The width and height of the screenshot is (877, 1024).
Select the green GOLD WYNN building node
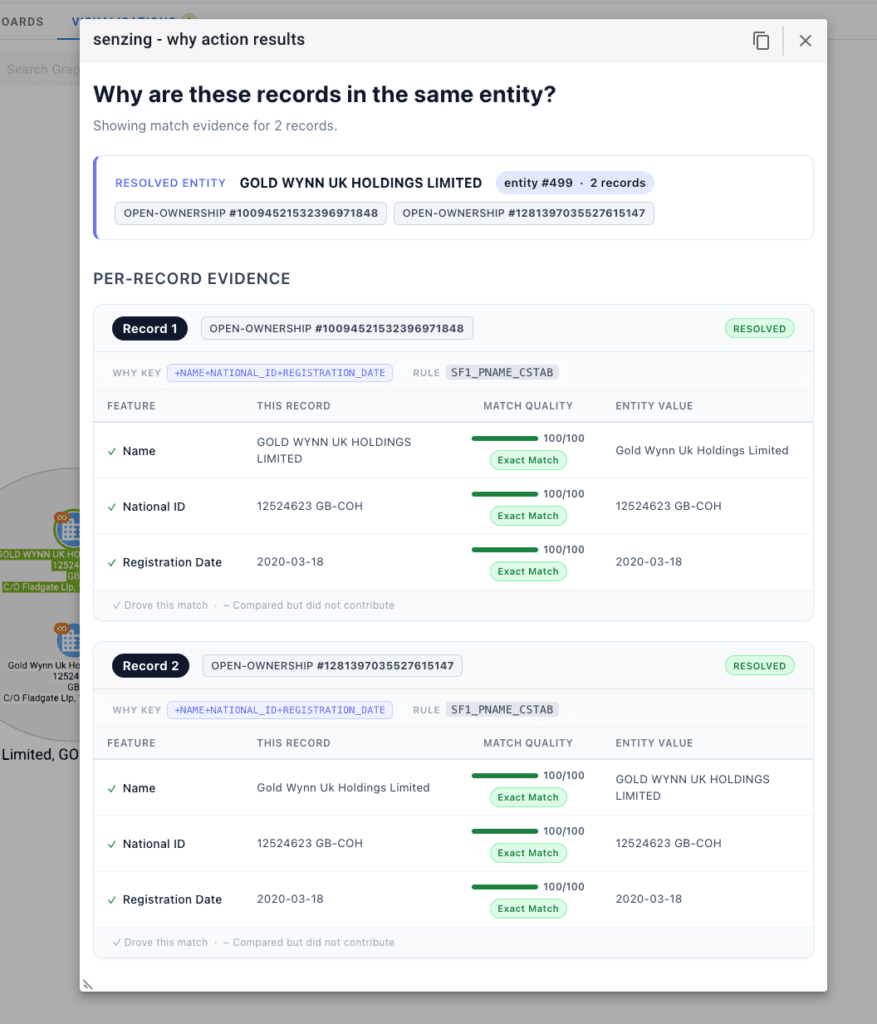tap(68, 528)
